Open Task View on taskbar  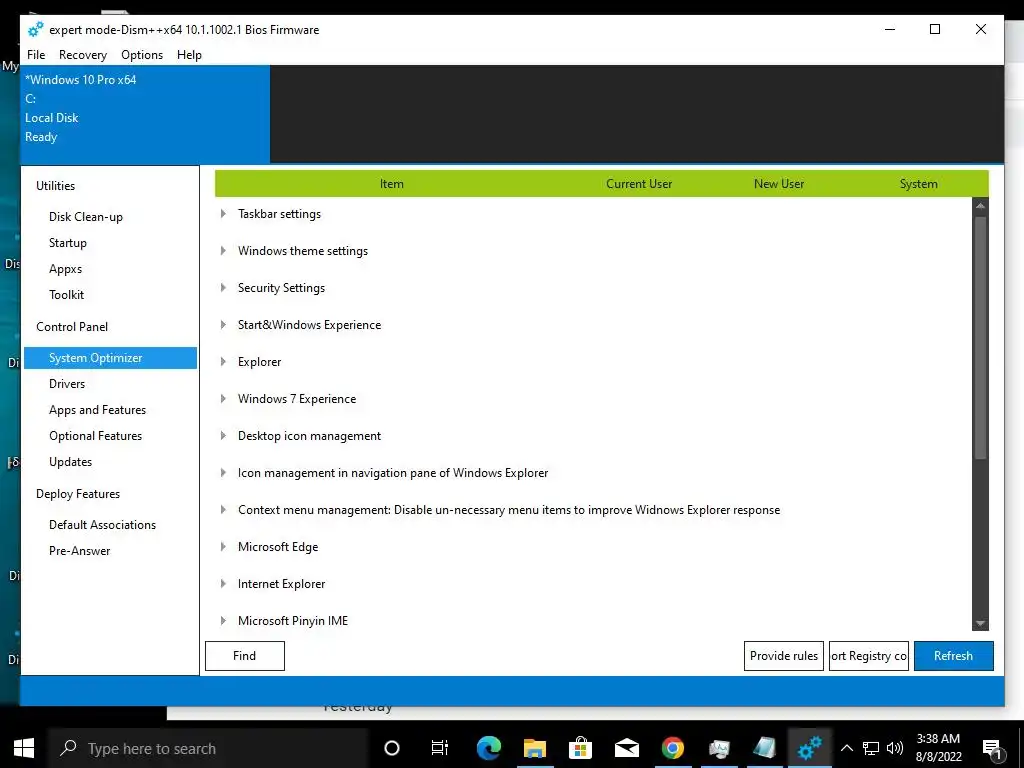tap(440, 748)
